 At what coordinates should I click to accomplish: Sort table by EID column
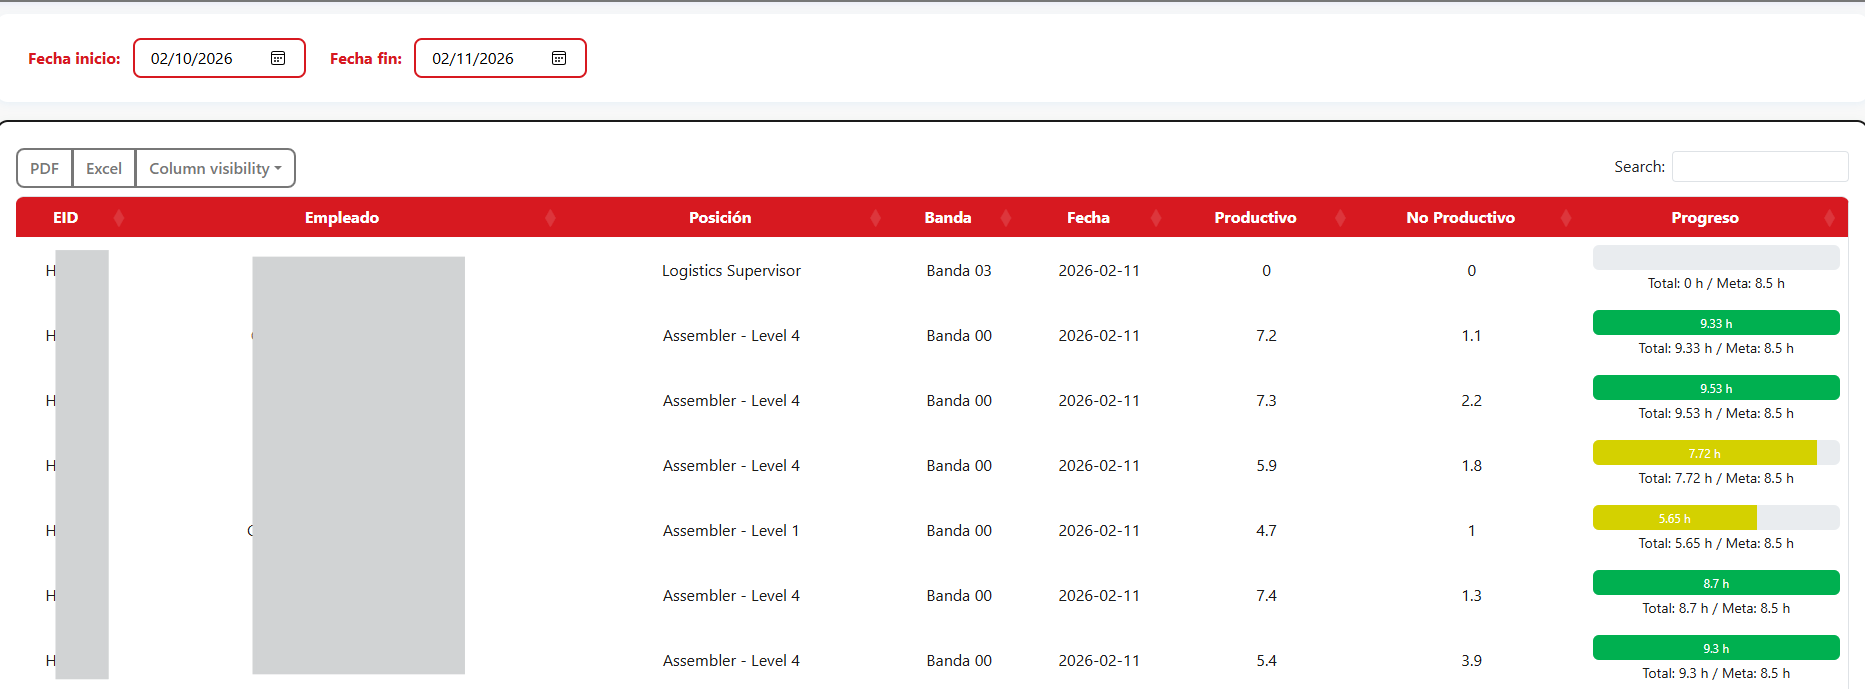(x=66, y=217)
